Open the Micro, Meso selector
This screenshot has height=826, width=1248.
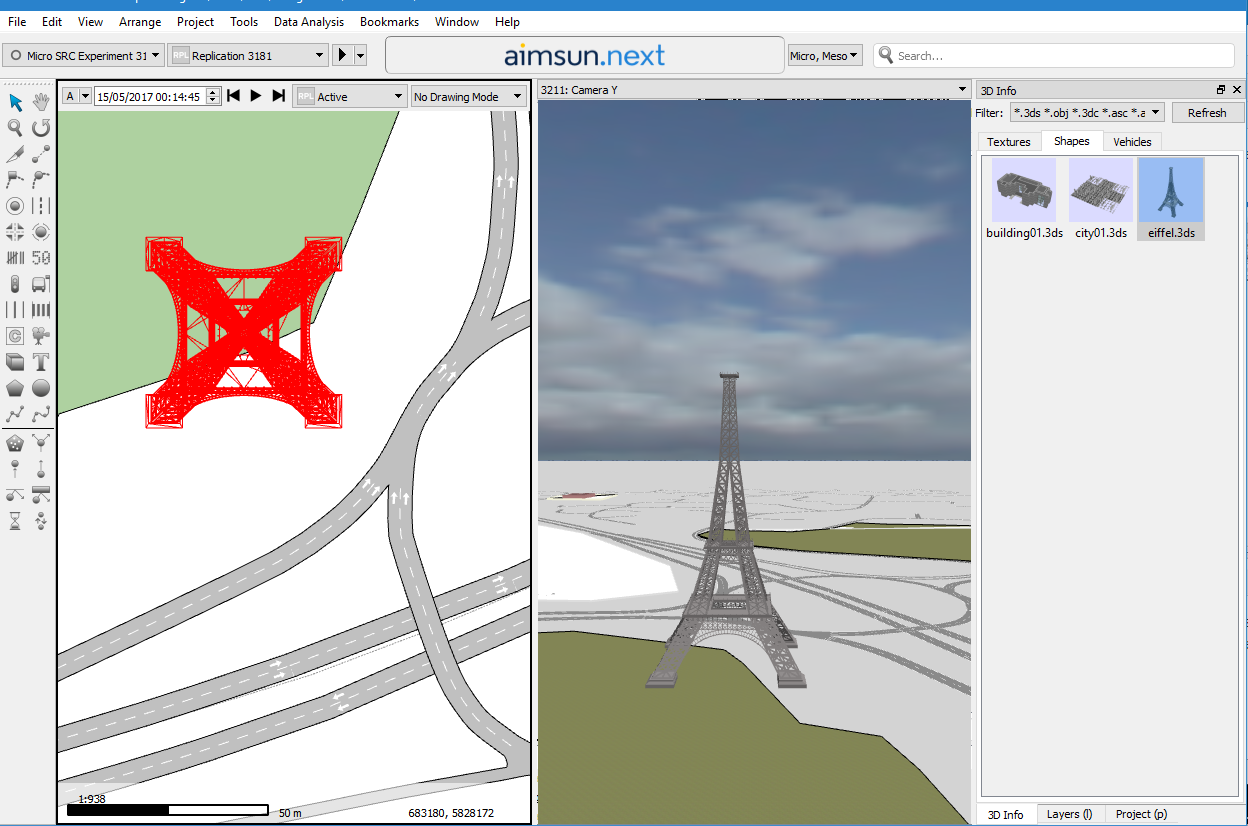click(824, 55)
